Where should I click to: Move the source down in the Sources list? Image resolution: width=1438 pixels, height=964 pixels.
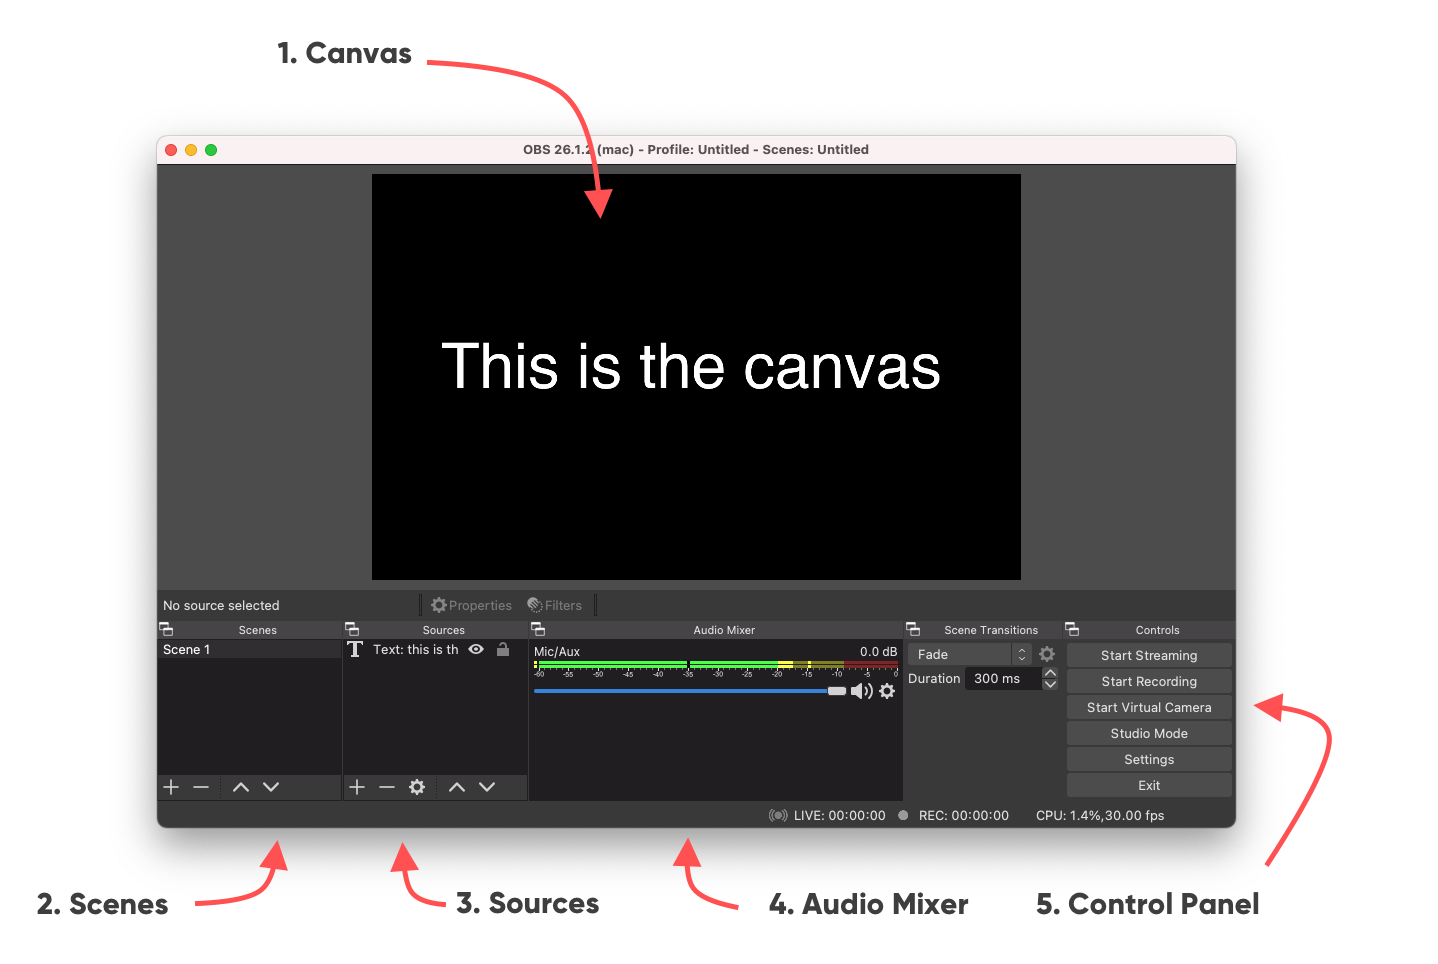(x=487, y=787)
